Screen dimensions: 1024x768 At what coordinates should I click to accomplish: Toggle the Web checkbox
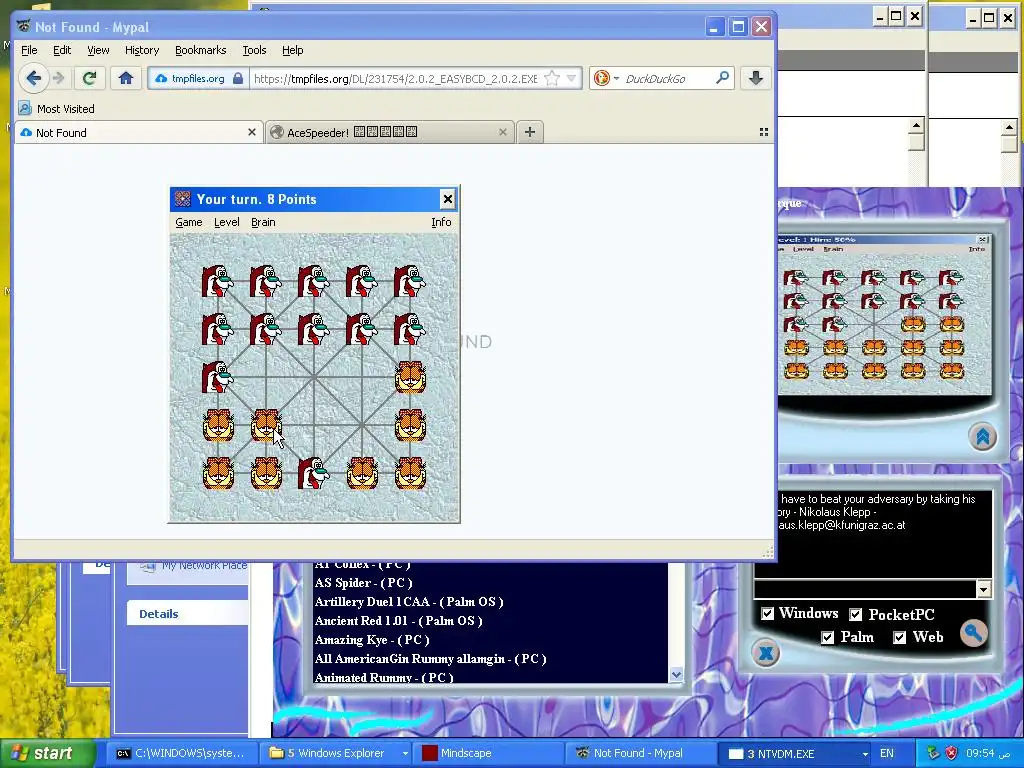(x=899, y=637)
